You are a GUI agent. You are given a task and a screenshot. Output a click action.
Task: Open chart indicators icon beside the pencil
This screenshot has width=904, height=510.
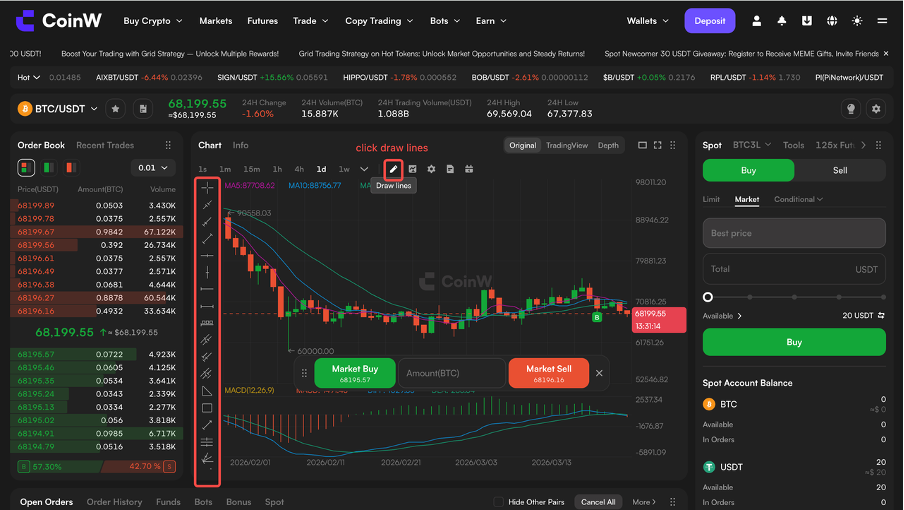[412, 169]
